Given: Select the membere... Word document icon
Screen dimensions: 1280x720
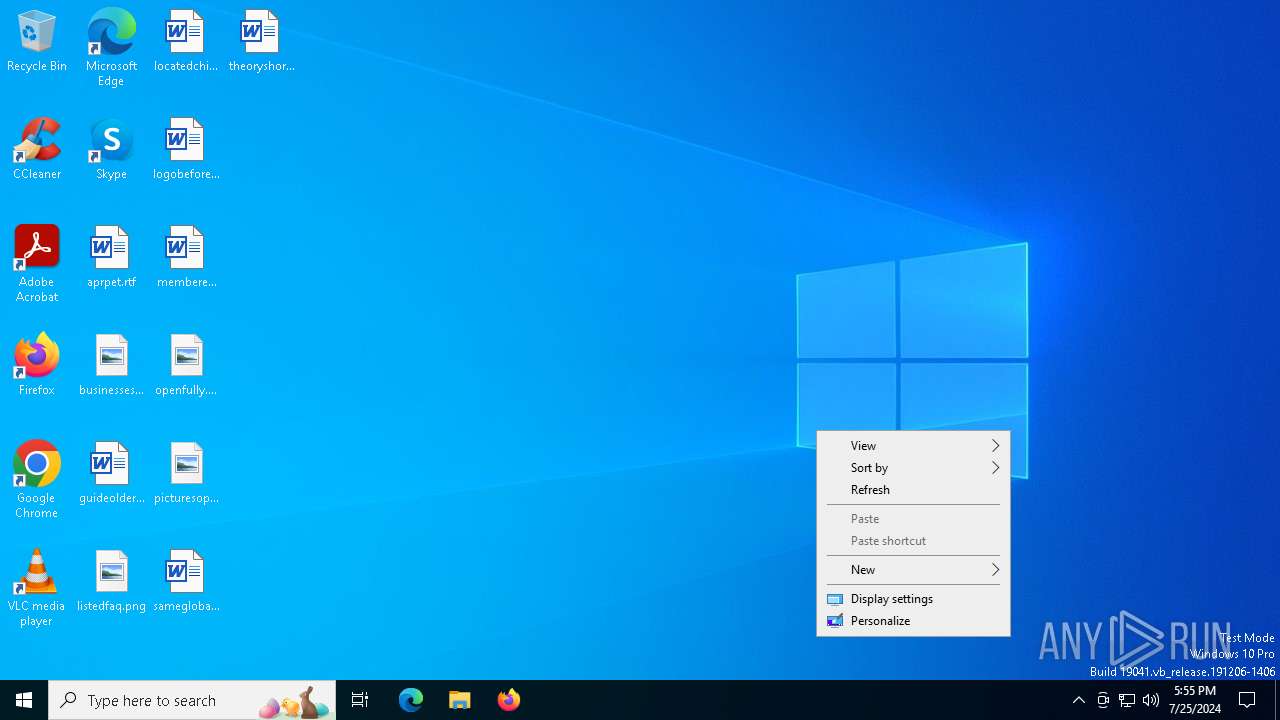Looking at the screenshot, I should (185, 258).
